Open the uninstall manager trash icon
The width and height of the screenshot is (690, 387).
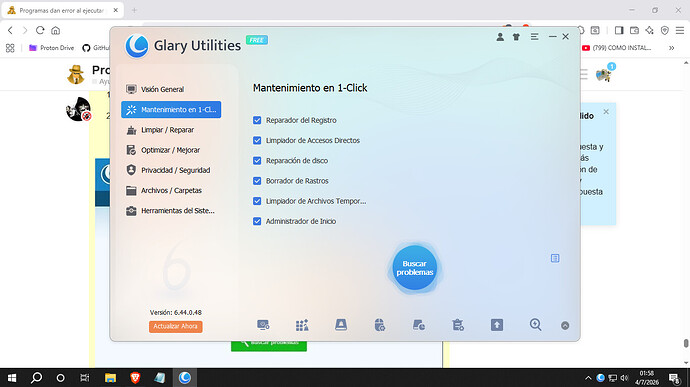[458, 325]
